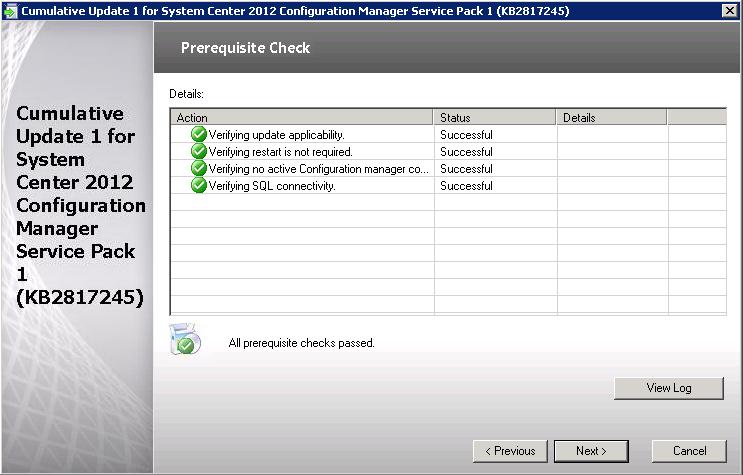Viewport: 743px width, 475px height.
Task: Go back with the Previous button
Action: pos(510,451)
